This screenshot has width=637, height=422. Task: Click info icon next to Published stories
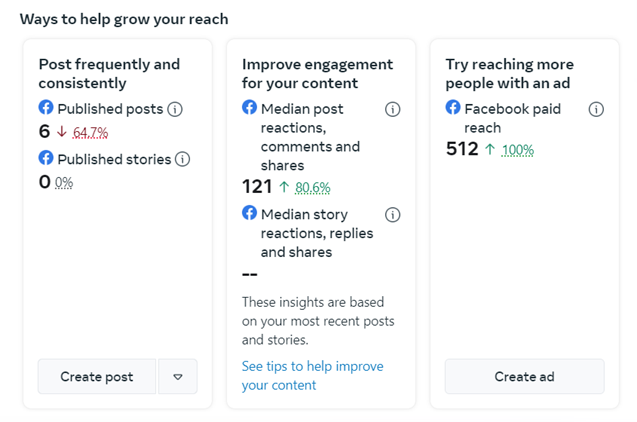pos(182,159)
